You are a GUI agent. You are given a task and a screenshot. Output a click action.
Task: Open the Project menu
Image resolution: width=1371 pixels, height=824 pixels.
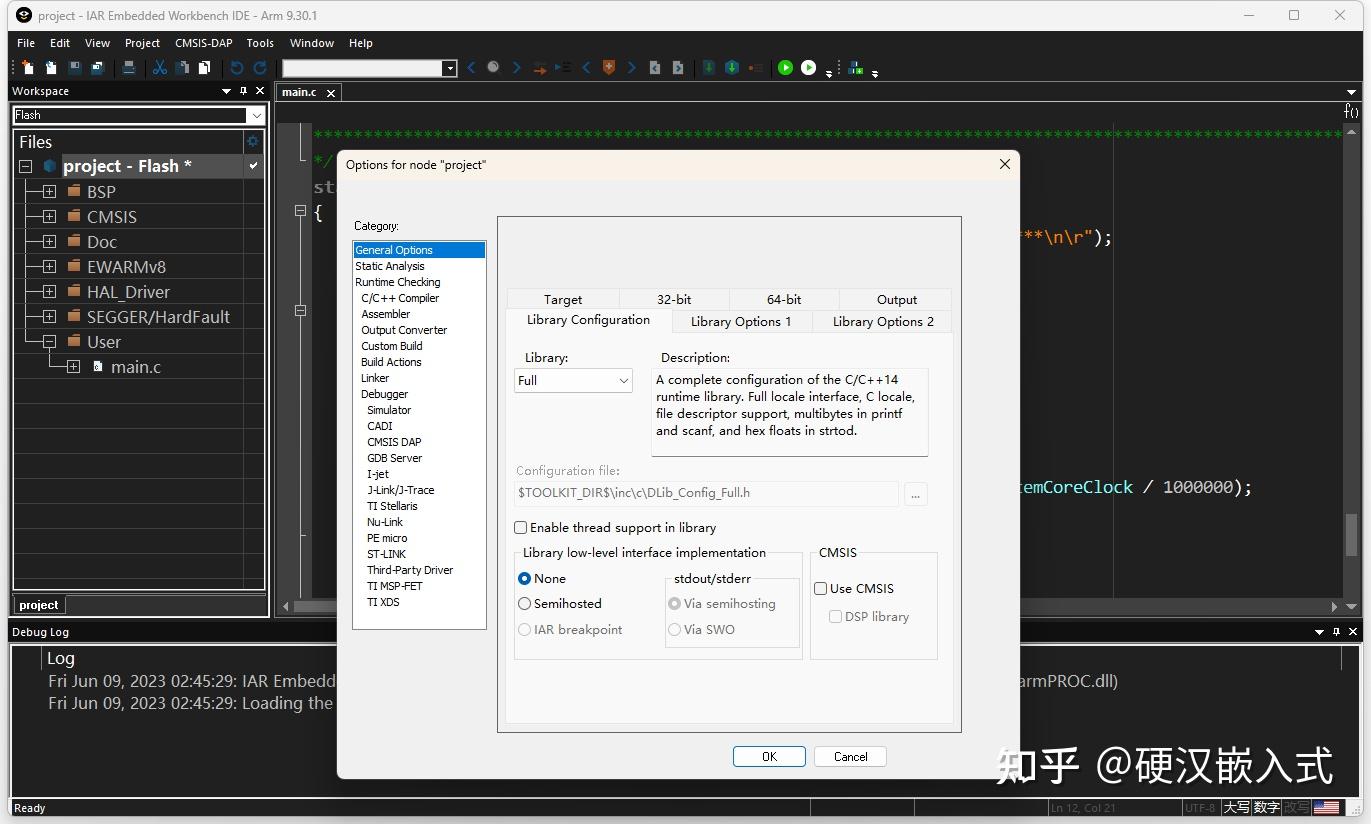pyautogui.click(x=142, y=43)
